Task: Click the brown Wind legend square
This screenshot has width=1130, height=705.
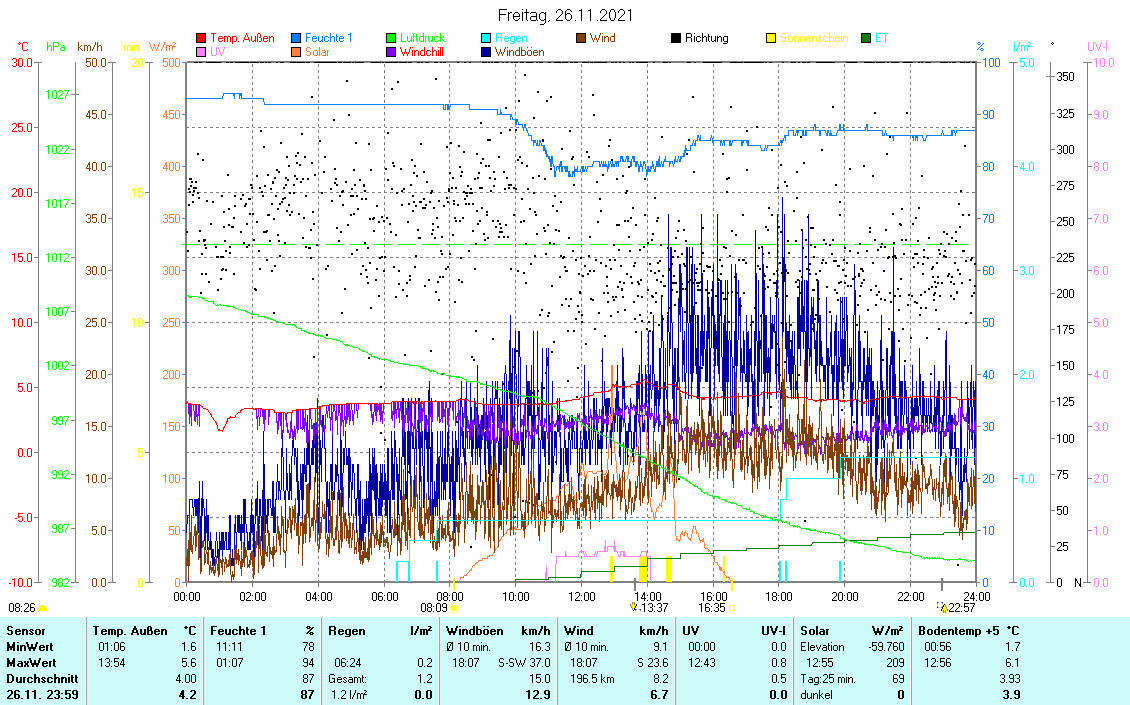Action: point(581,38)
